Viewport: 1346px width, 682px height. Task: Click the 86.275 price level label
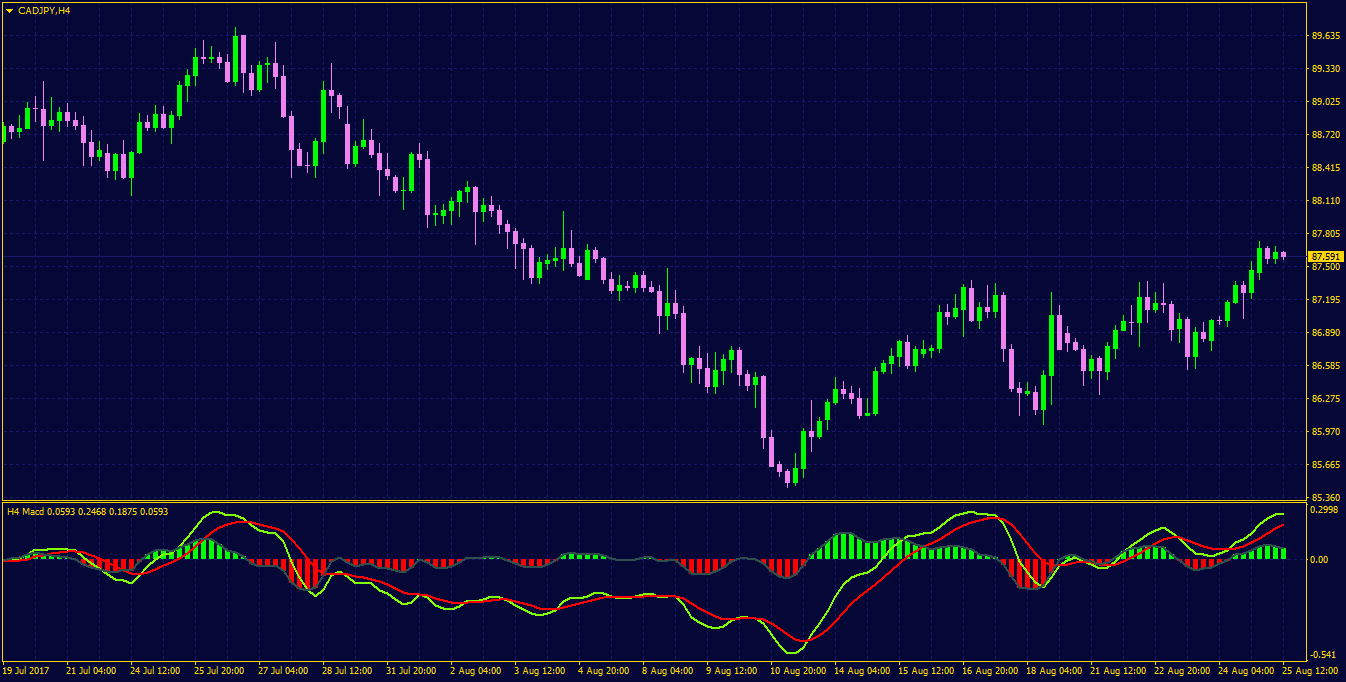click(x=1325, y=399)
